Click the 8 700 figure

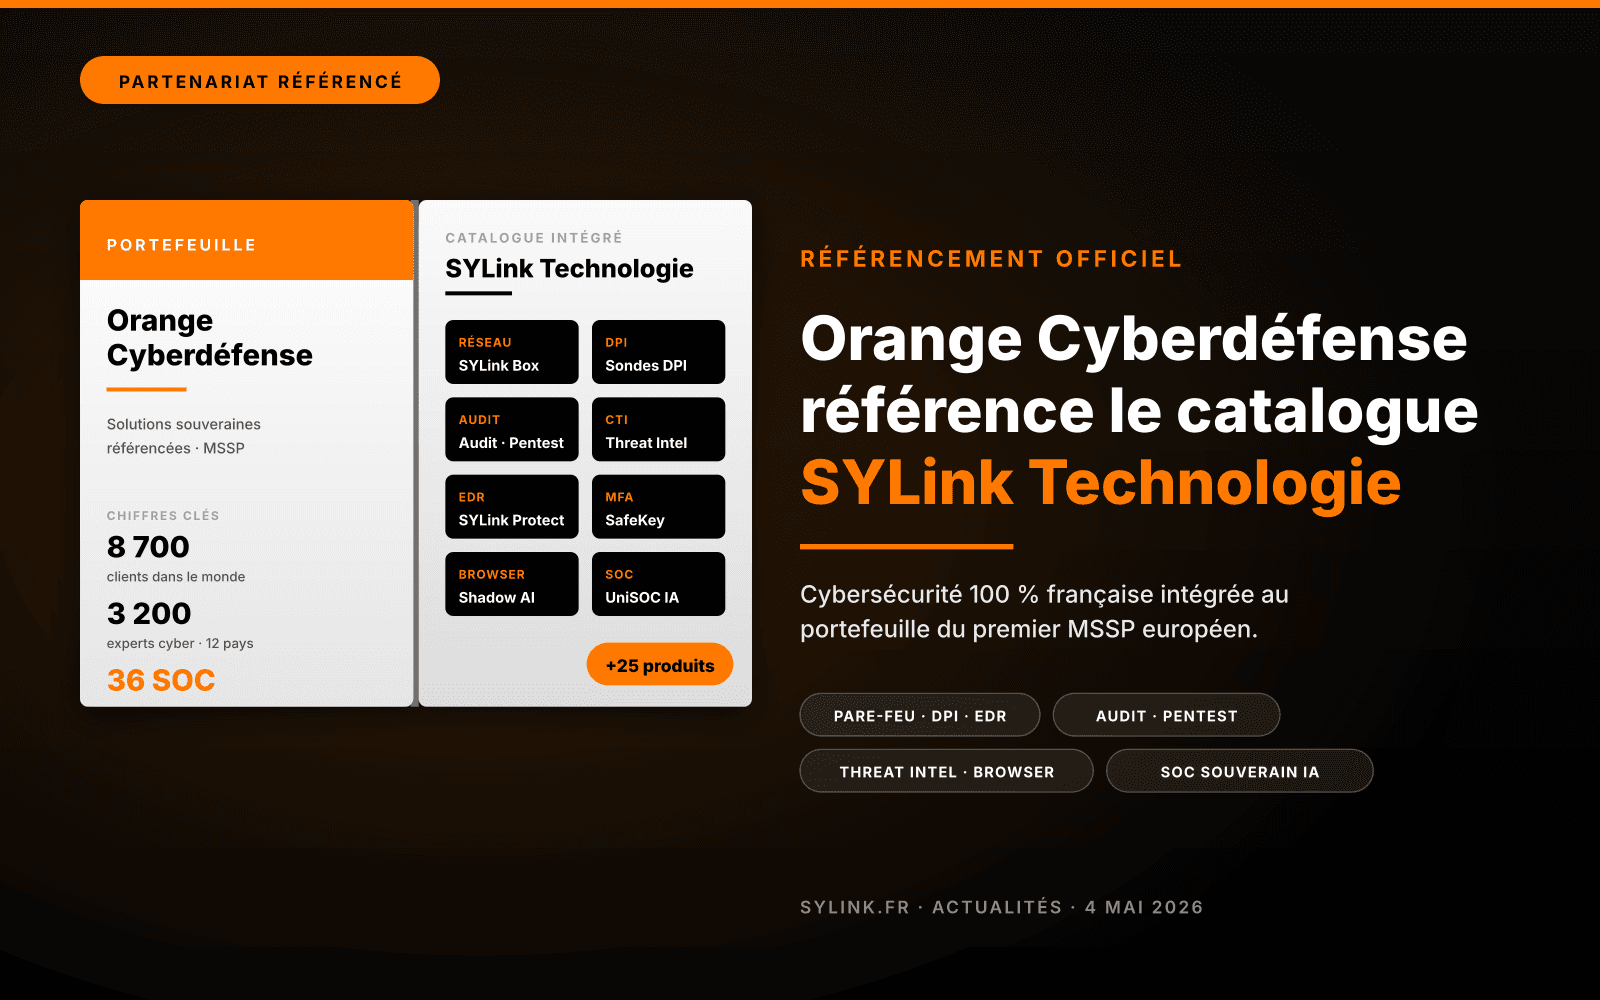[x=148, y=547]
